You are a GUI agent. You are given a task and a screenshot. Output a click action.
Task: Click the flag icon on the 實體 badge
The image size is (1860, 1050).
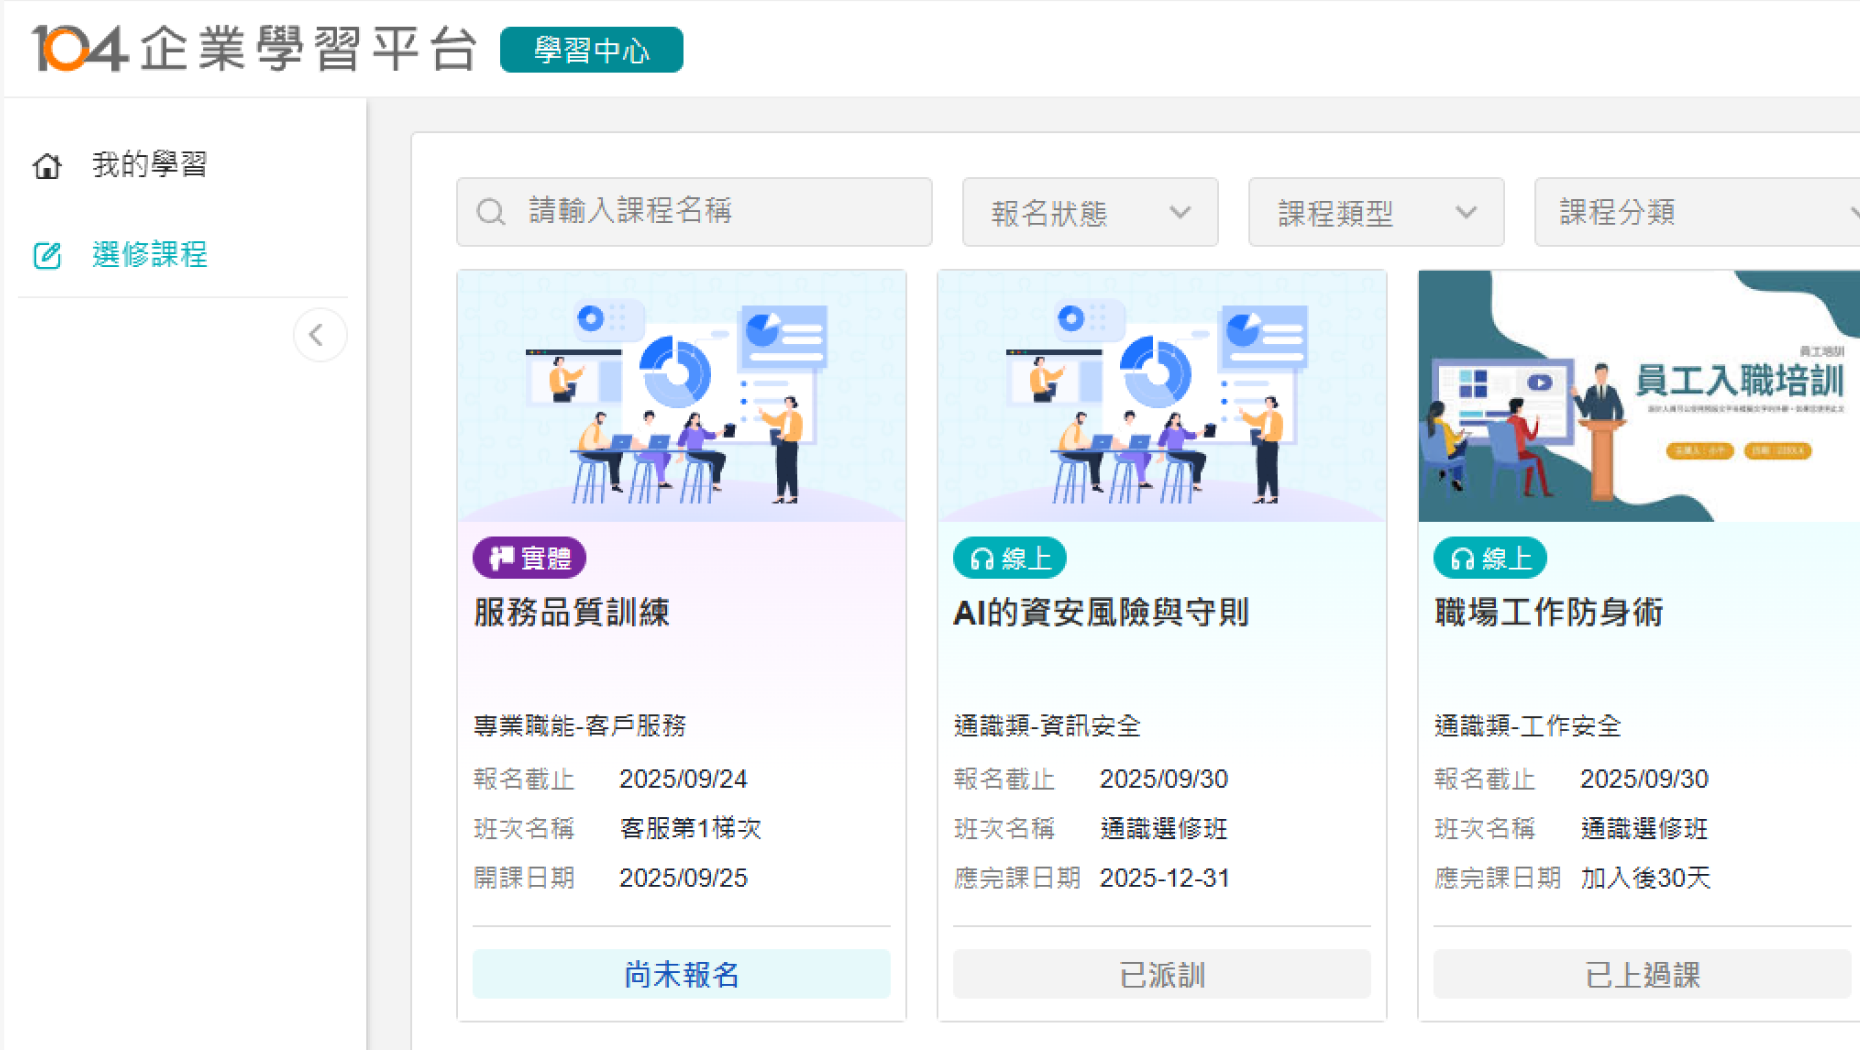click(x=500, y=557)
